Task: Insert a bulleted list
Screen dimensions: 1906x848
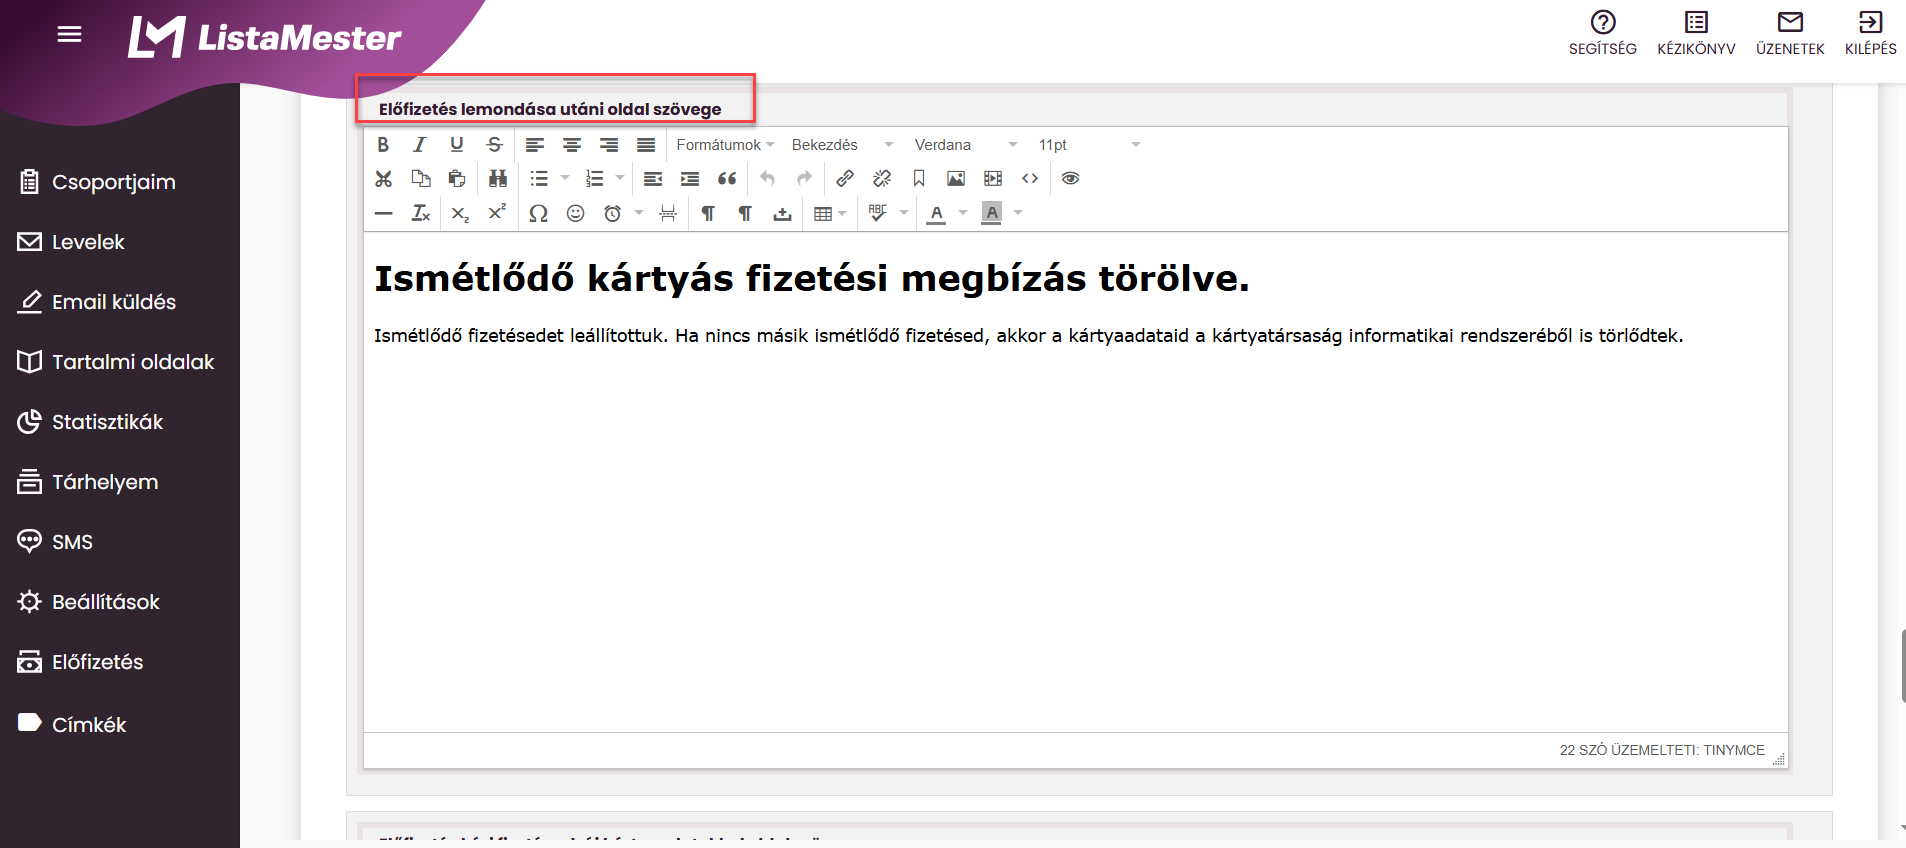Action: (539, 179)
